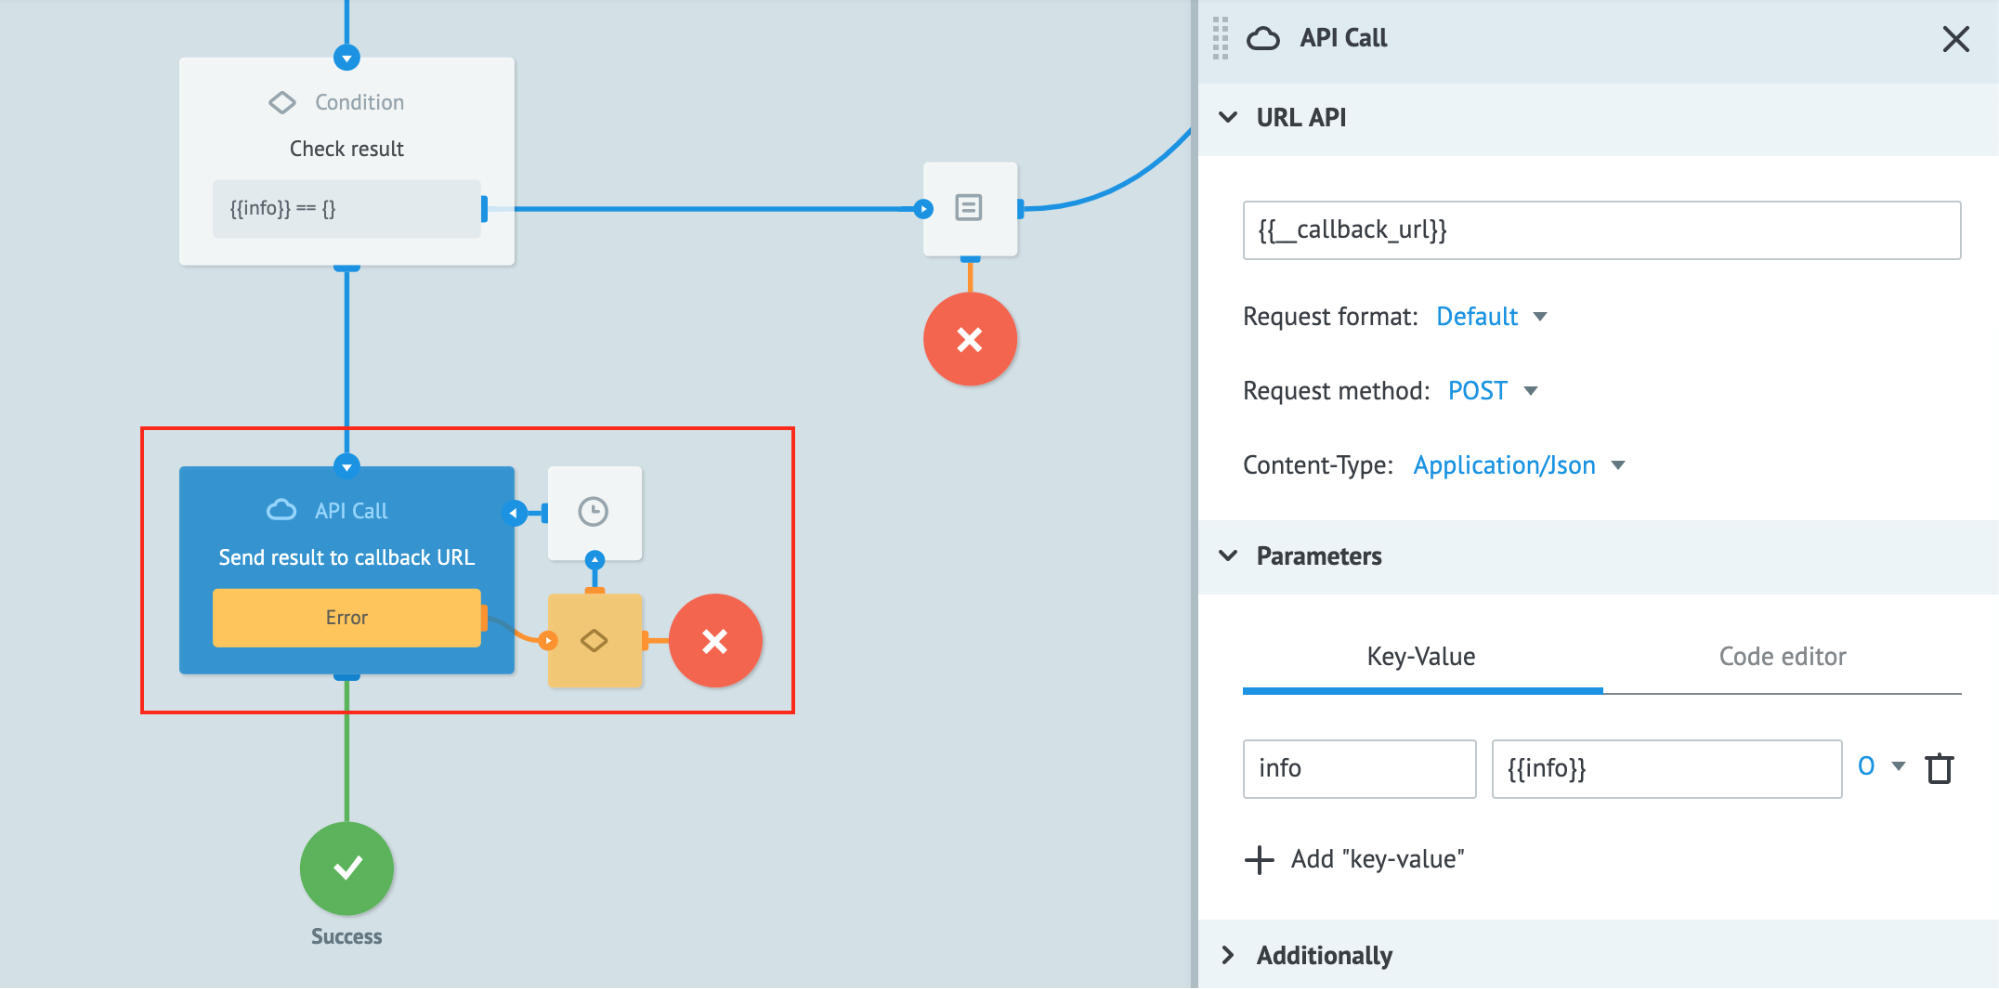Click the yellow filter diamond node

(595, 641)
